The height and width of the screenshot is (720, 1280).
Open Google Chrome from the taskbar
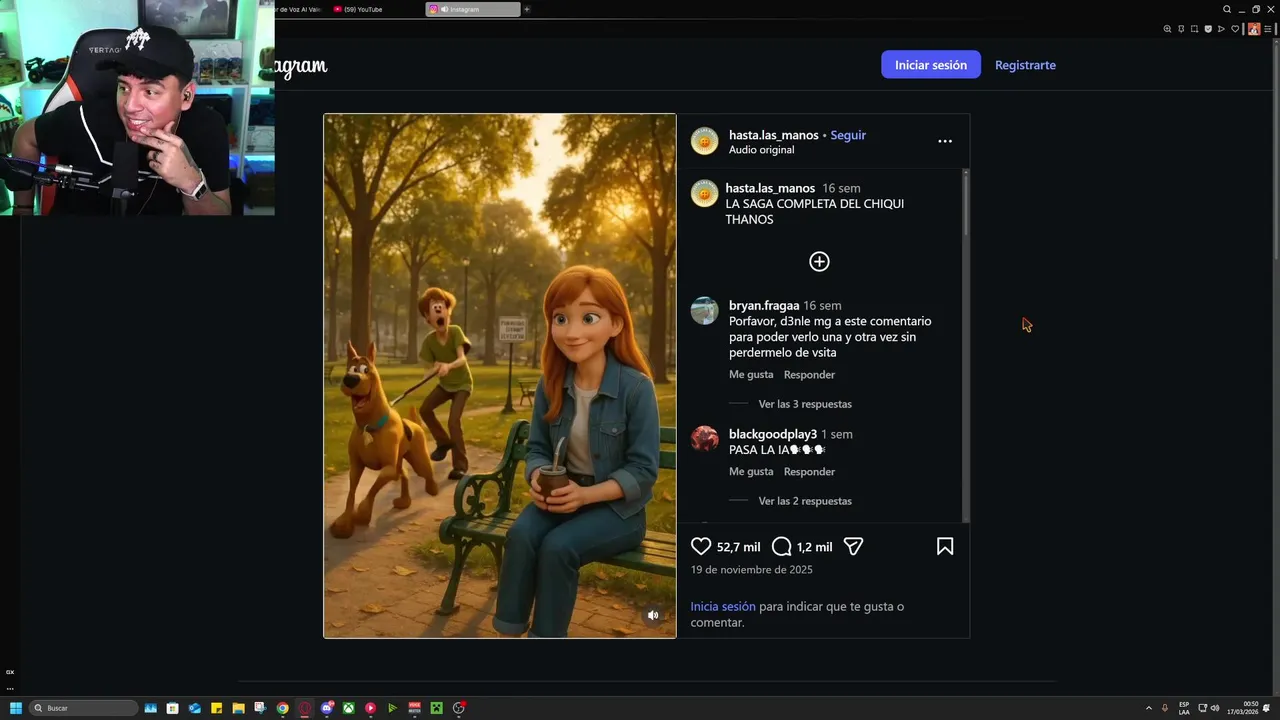point(283,708)
